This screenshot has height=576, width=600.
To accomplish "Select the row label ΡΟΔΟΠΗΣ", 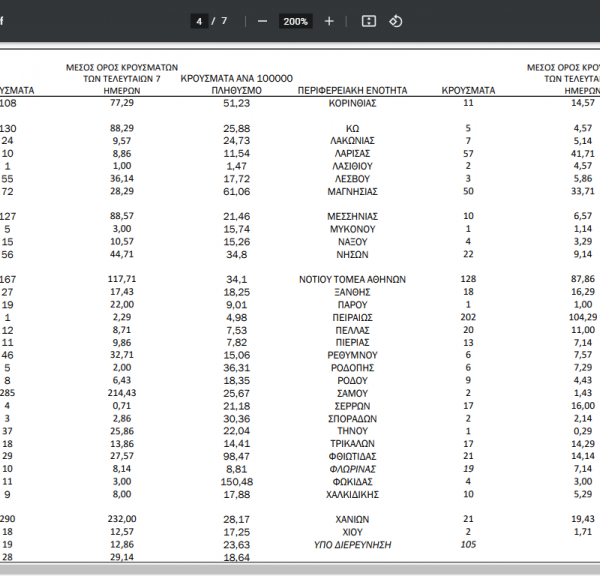I will [x=352, y=368].
